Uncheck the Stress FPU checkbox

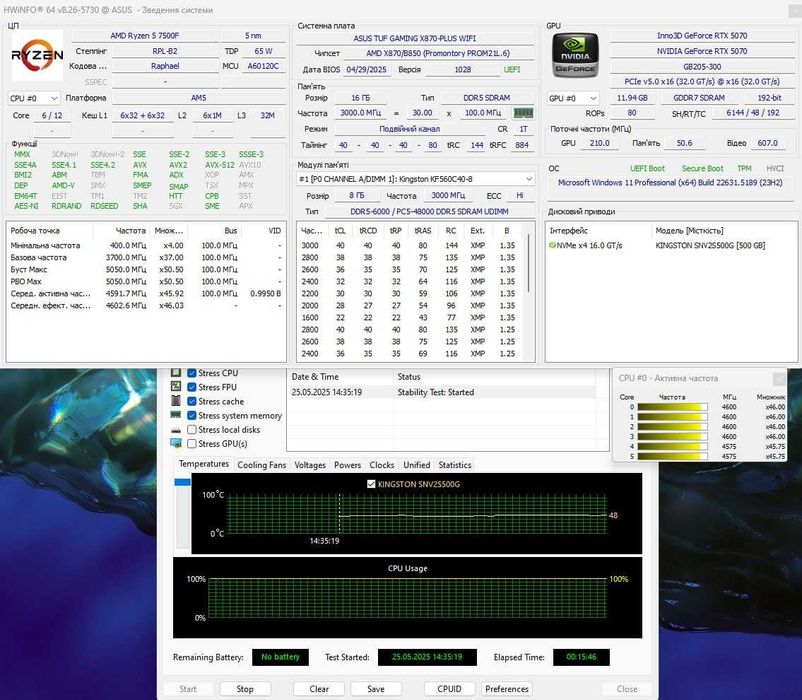tap(192, 387)
